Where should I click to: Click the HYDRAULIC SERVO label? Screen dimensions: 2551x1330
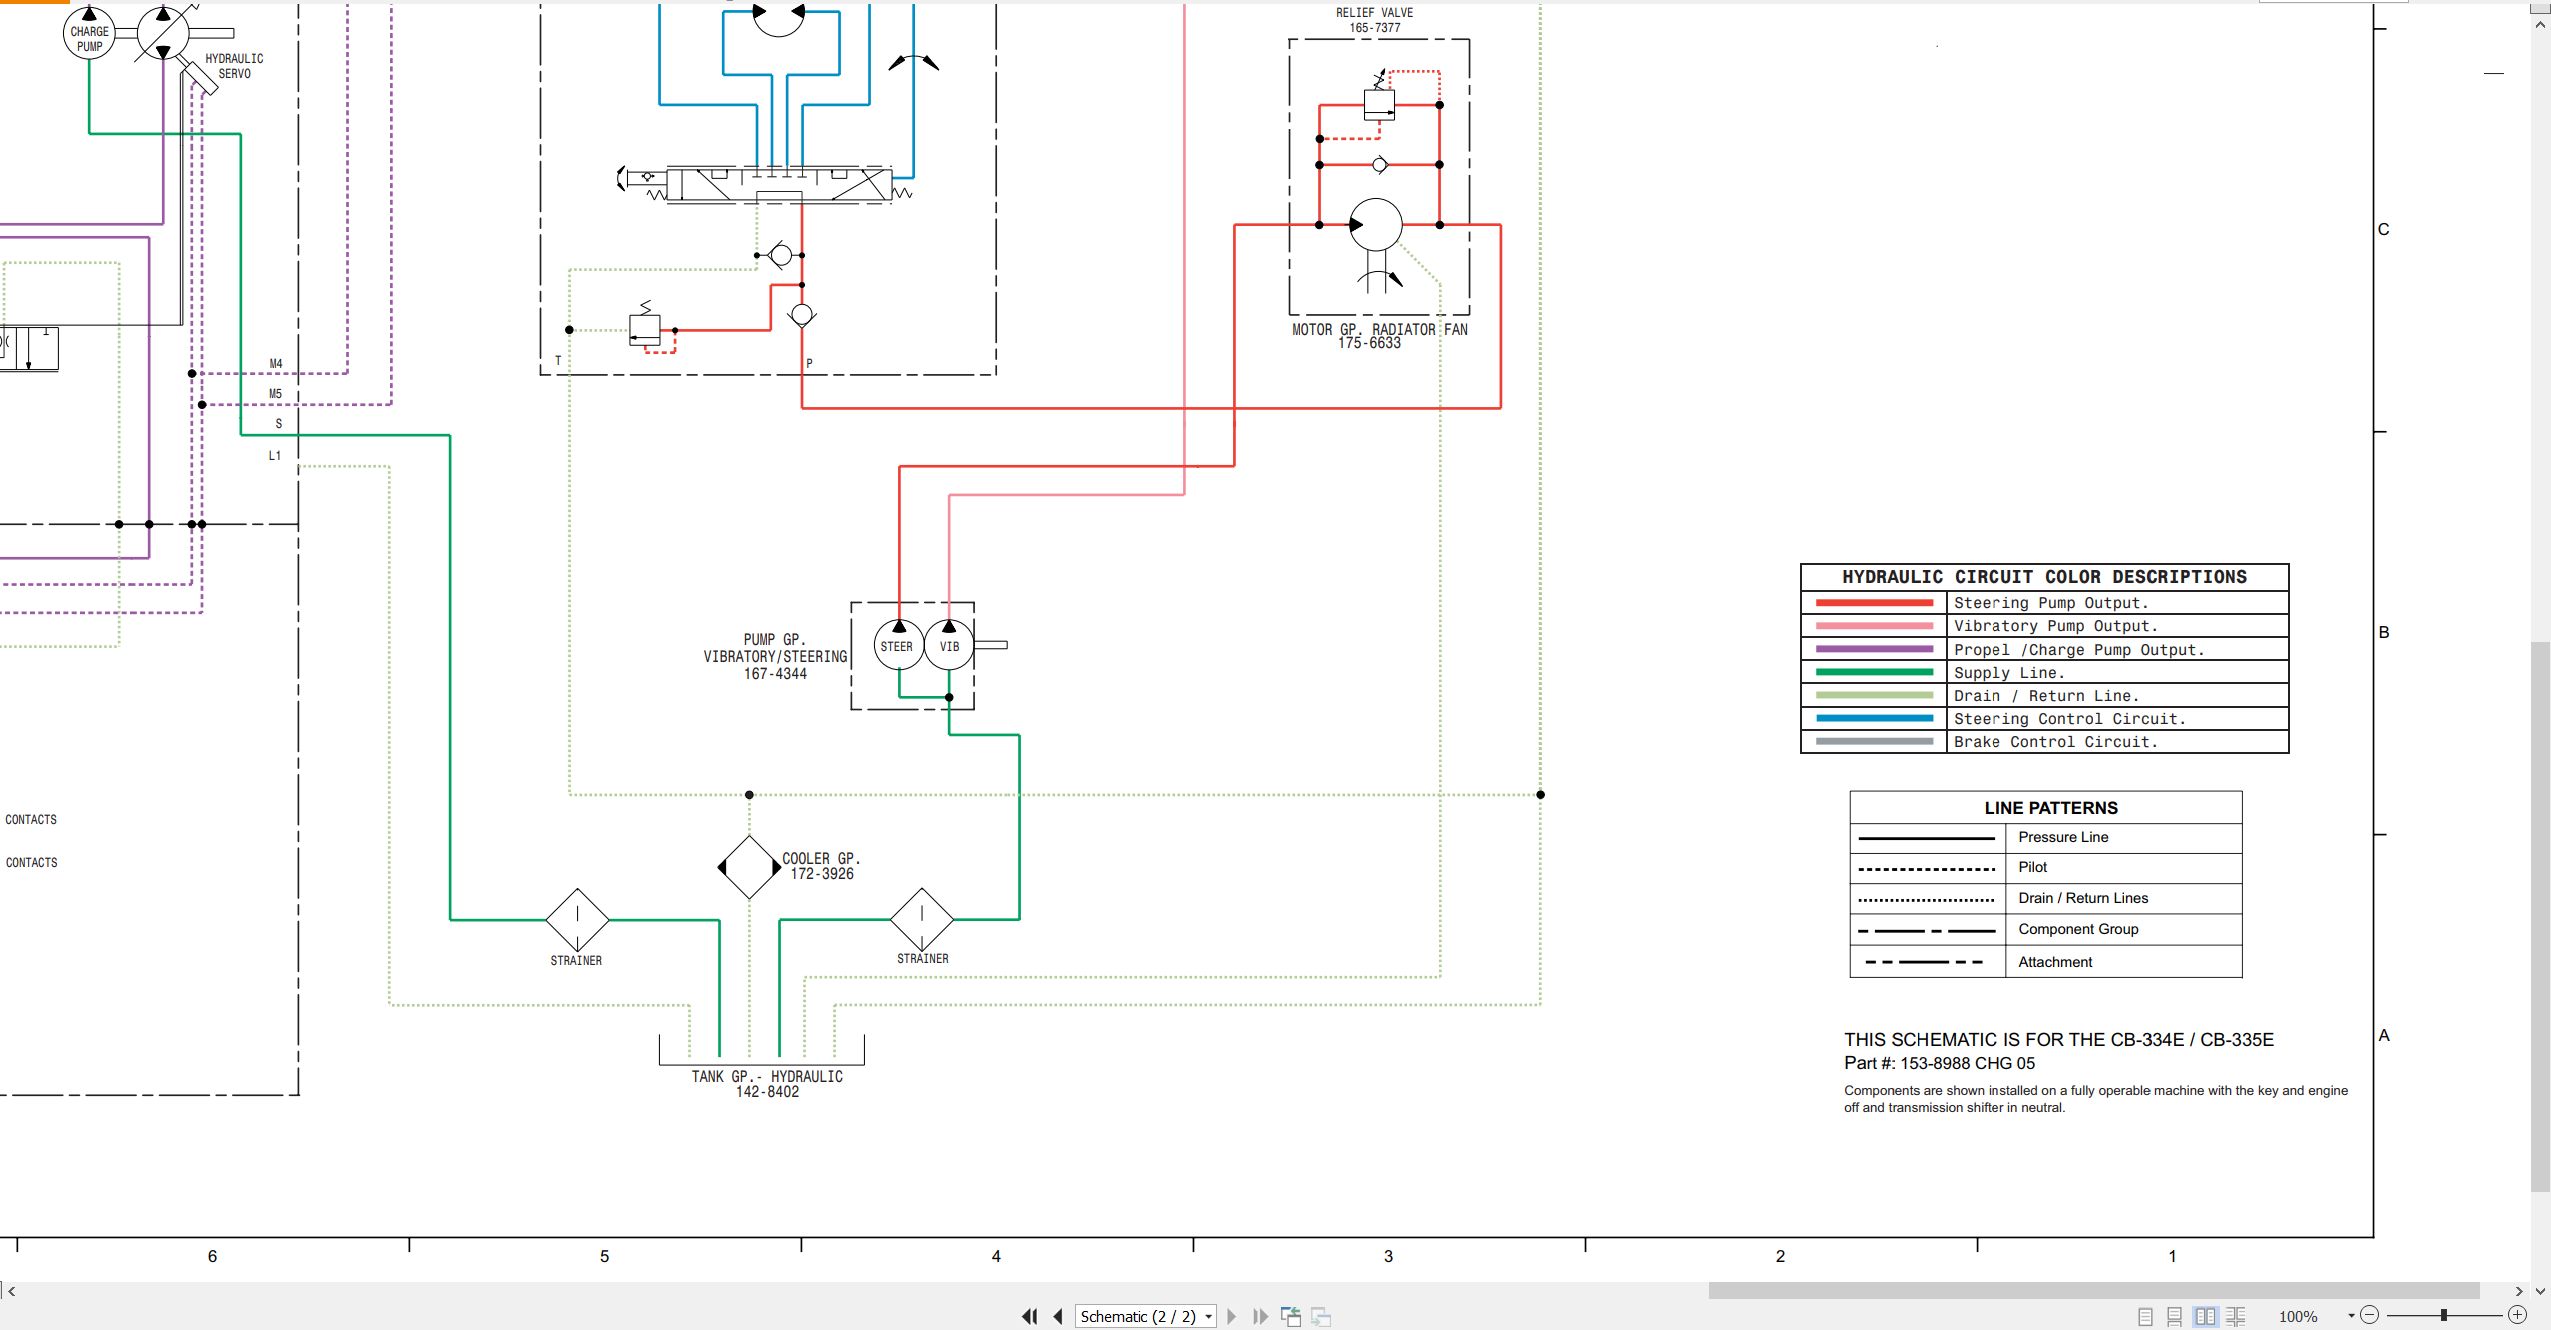234,66
